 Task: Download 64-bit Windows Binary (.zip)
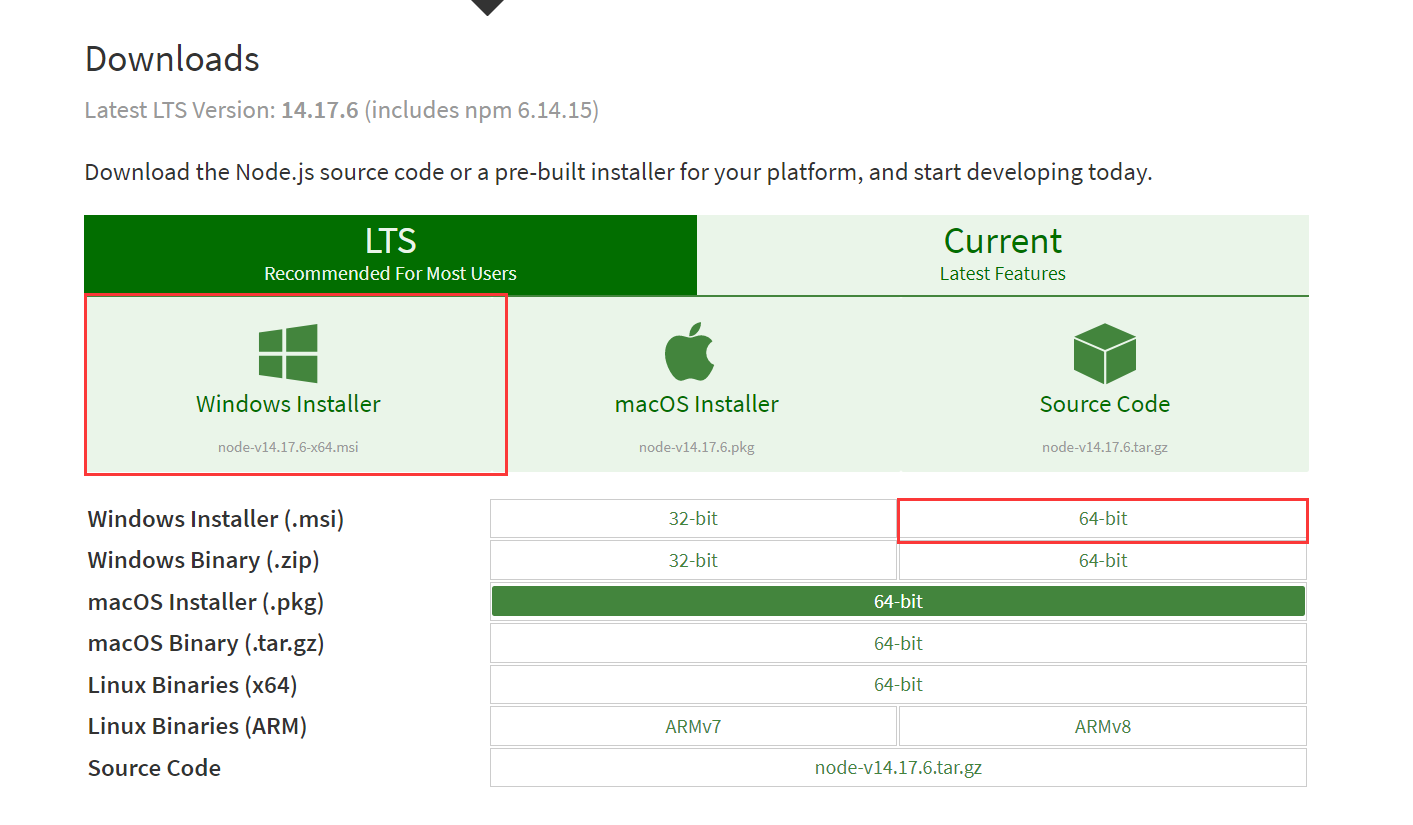pos(1103,560)
